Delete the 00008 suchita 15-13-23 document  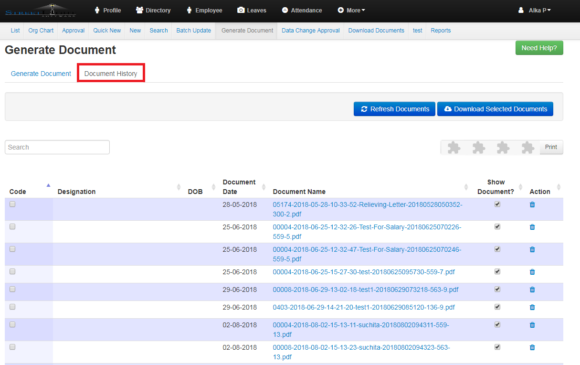(532, 348)
